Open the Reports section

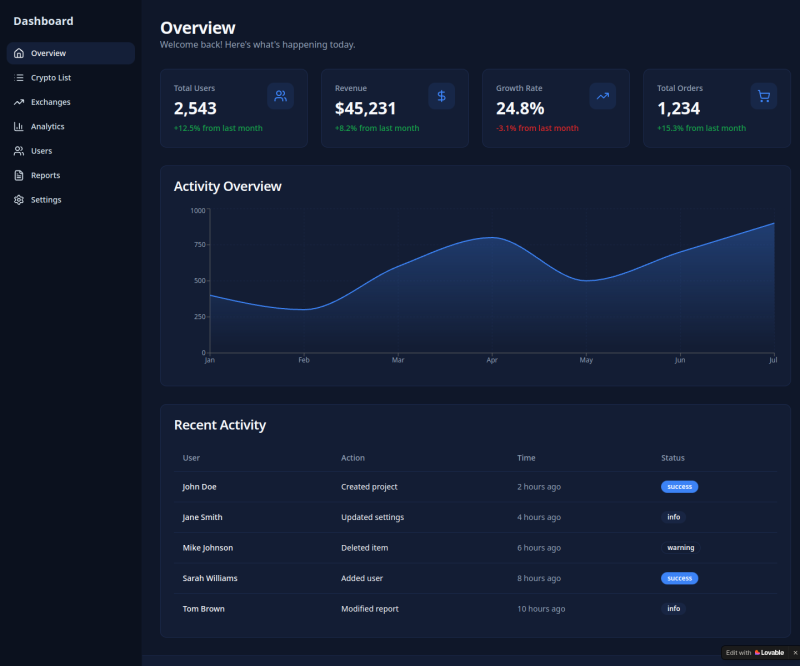pos(71,176)
